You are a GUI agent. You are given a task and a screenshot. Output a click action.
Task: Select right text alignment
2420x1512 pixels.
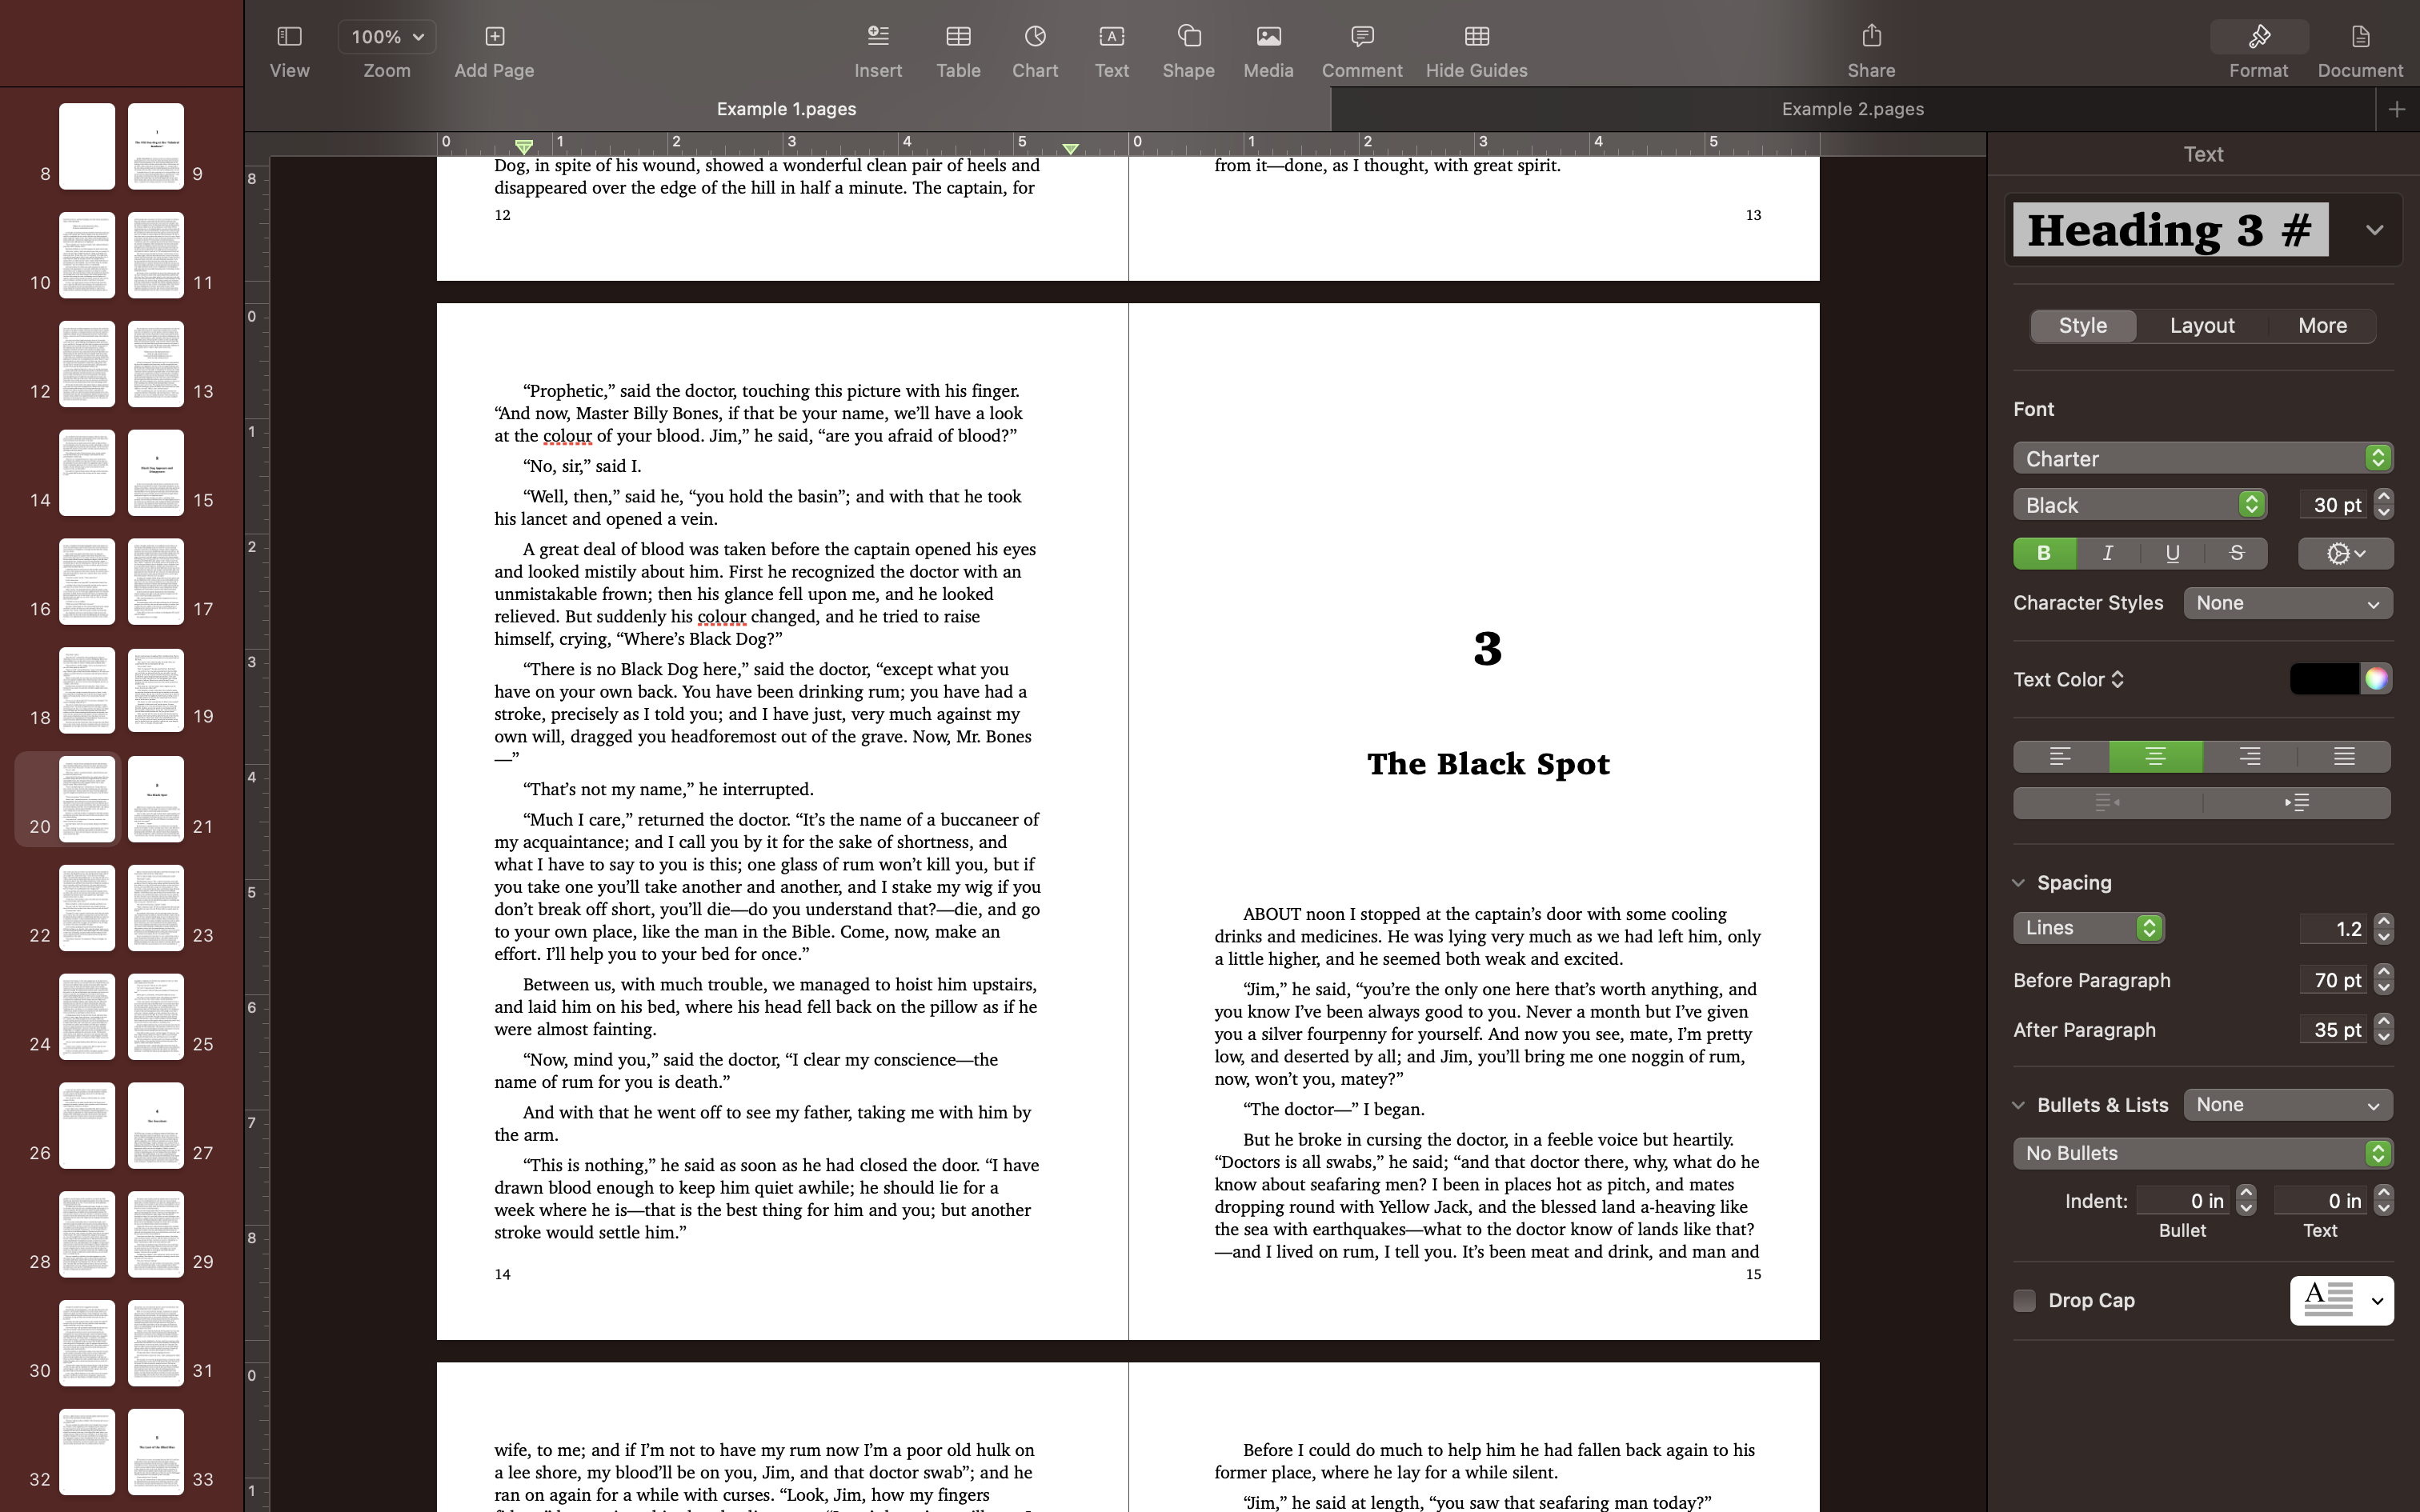(2249, 757)
